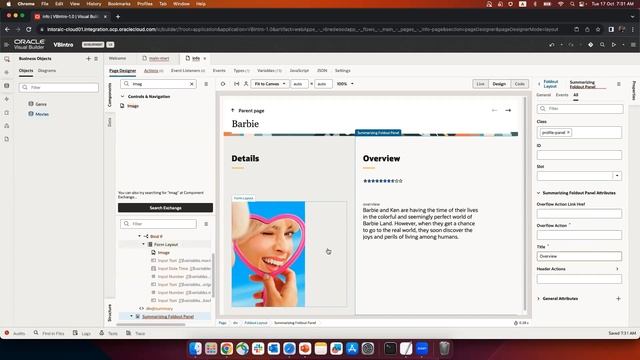This screenshot has height=360, width=640.
Task: Click the Audits icon in the footer
Action: click(x=7, y=333)
